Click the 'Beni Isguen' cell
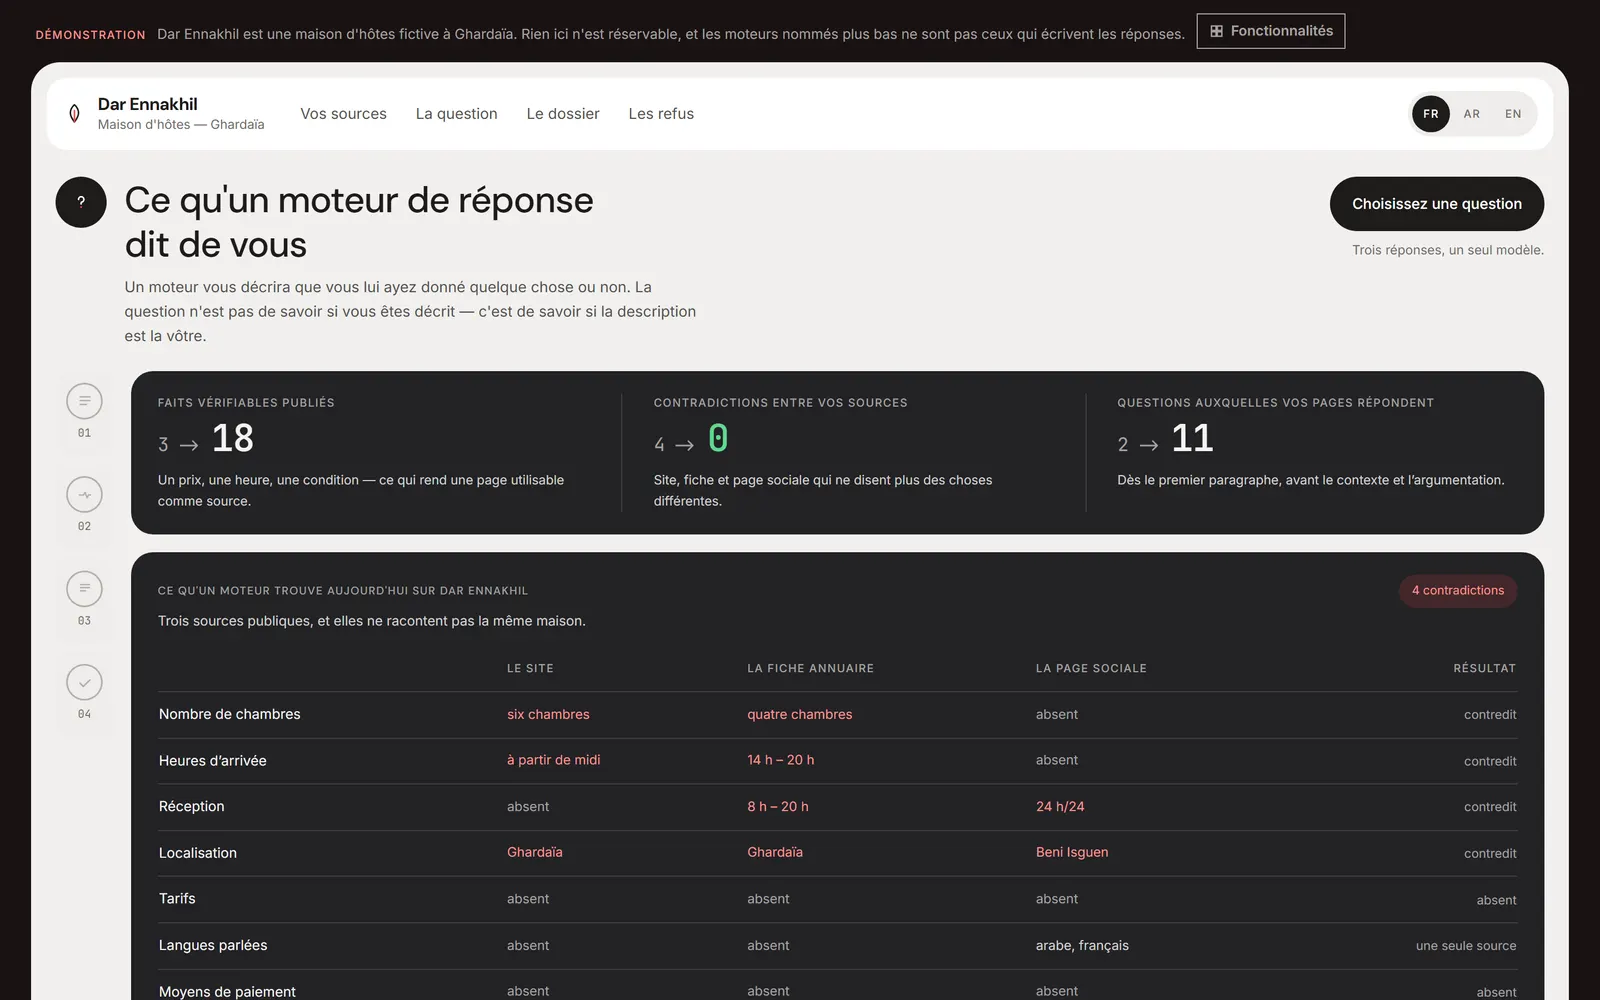The width and height of the screenshot is (1600, 1000). [1072, 852]
